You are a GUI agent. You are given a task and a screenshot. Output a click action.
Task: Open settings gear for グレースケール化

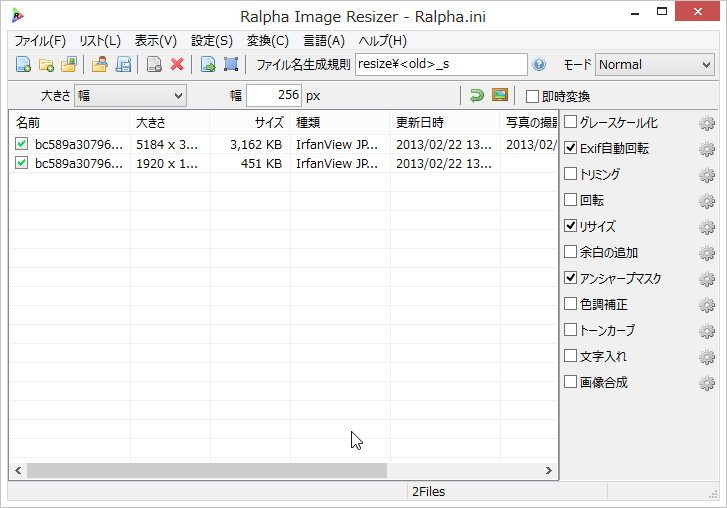(707, 123)
